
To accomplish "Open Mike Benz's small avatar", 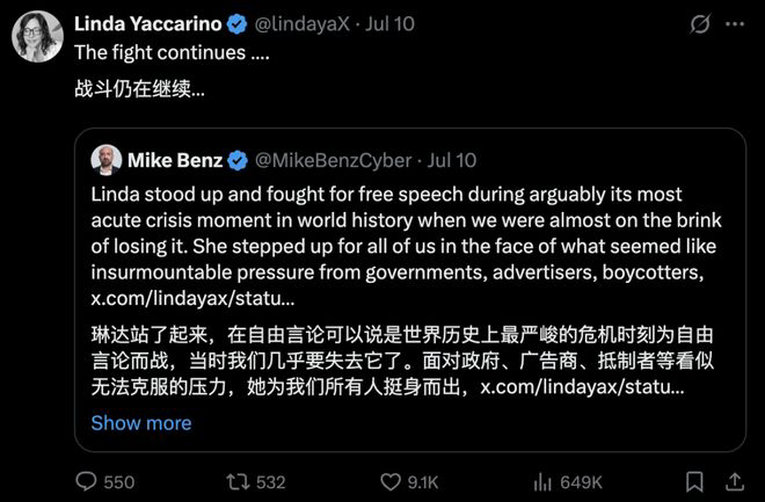I will (x=106, y=160).
